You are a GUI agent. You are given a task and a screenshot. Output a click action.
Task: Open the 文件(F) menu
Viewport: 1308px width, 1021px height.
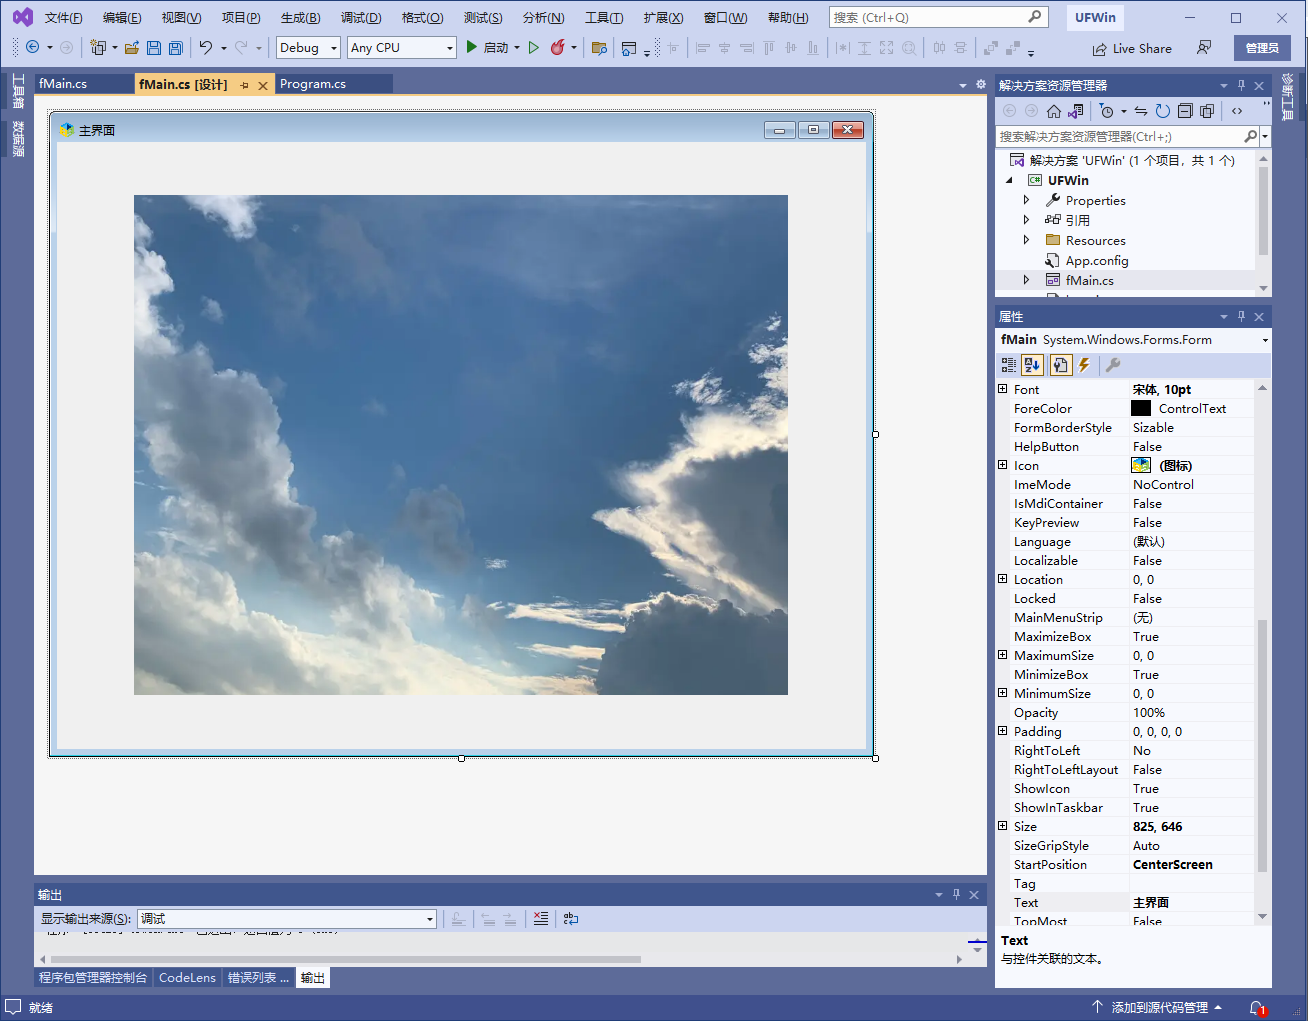point(63,17)
